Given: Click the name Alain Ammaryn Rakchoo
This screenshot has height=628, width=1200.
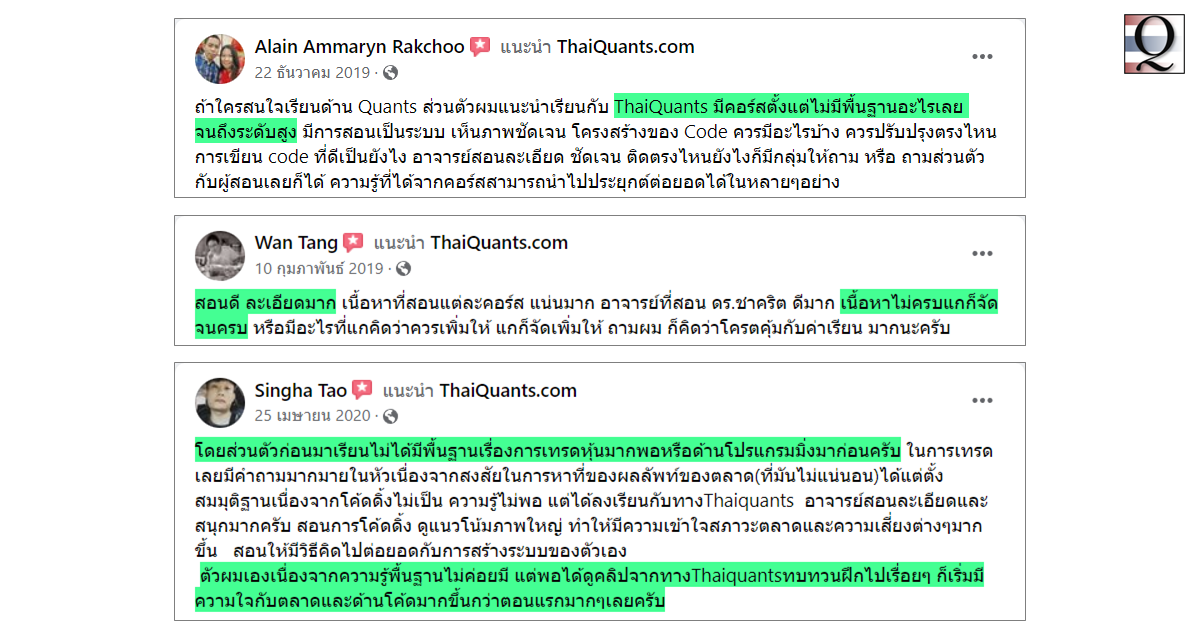Looking at the screenshot, I should coord(359,47).
